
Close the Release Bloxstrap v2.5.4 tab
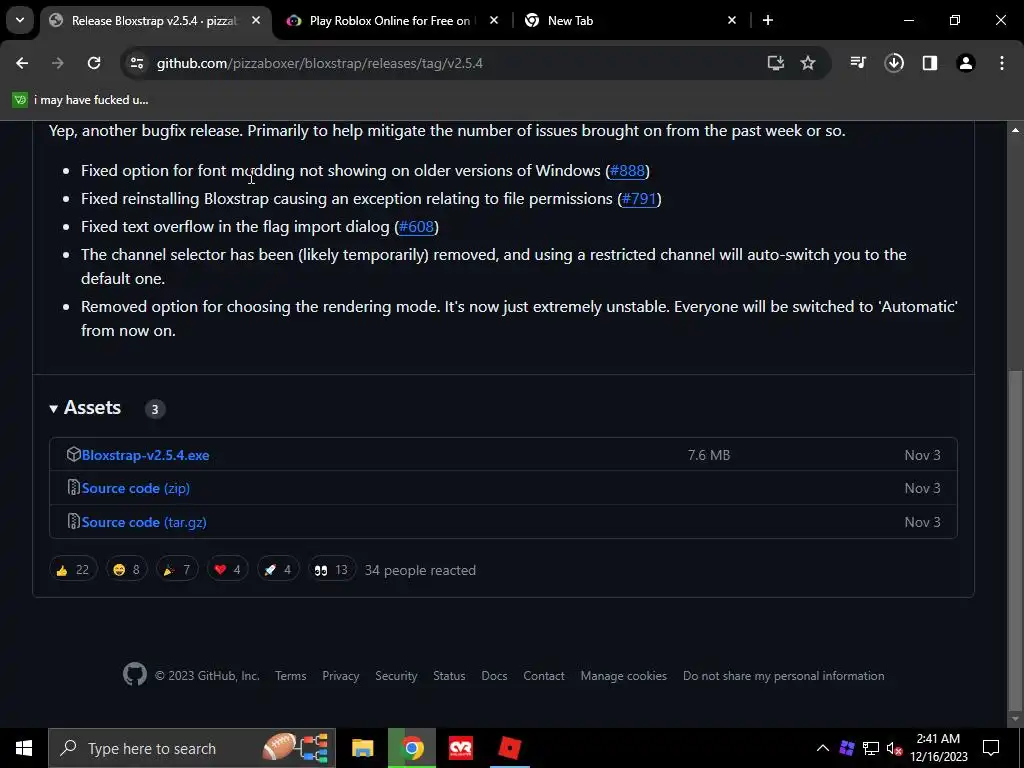pos(256,21)
